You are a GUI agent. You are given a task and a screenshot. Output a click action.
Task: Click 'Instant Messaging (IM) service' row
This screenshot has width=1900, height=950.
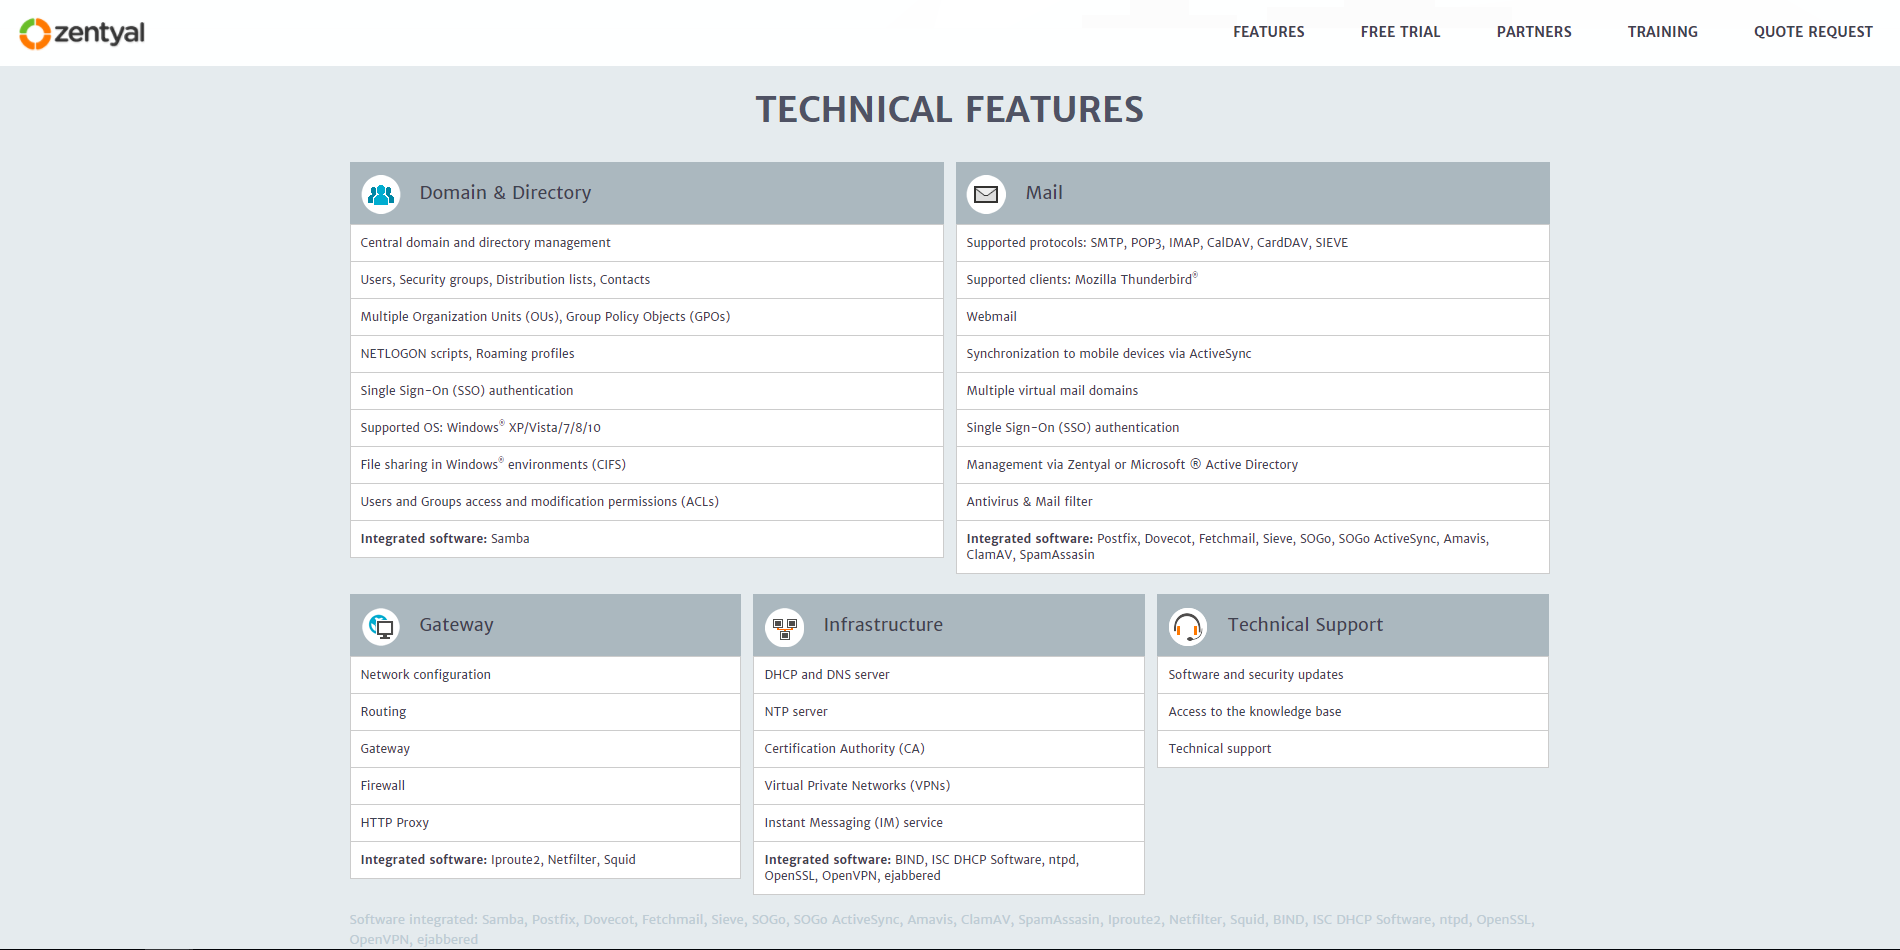pyautogui.click(x=949, y=823)
